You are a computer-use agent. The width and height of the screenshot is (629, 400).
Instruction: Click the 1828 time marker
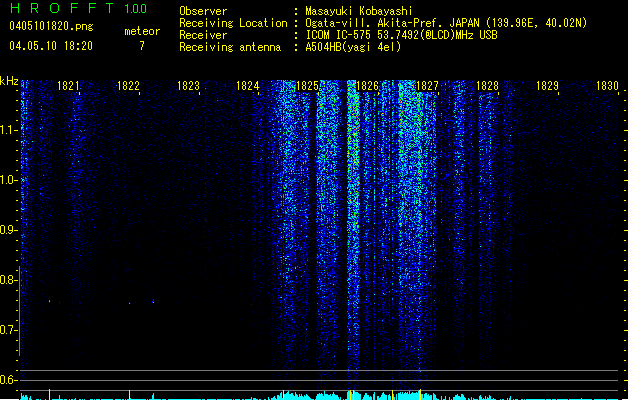tap(487, 86)
